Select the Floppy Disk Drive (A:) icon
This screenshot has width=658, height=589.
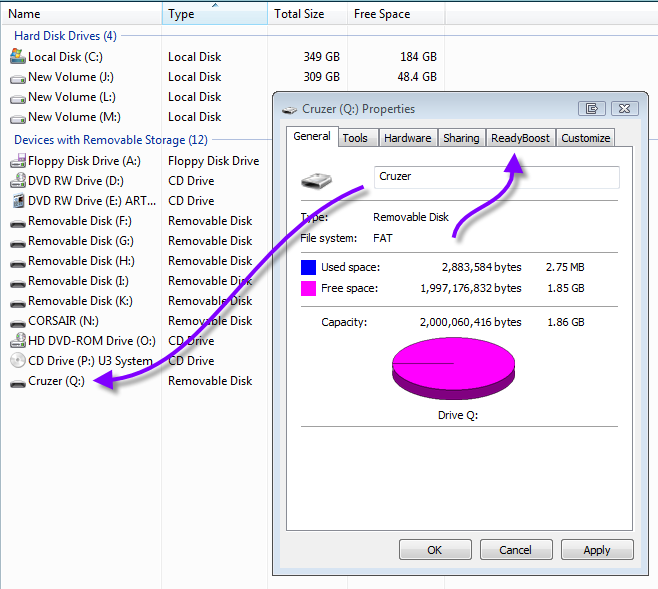(17, 161)
